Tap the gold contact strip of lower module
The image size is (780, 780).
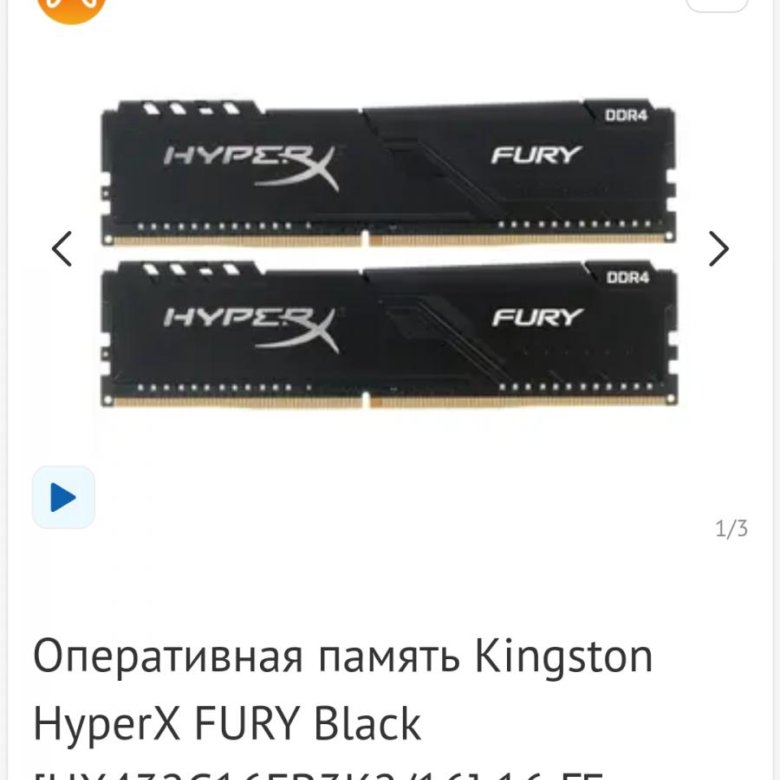390,401
